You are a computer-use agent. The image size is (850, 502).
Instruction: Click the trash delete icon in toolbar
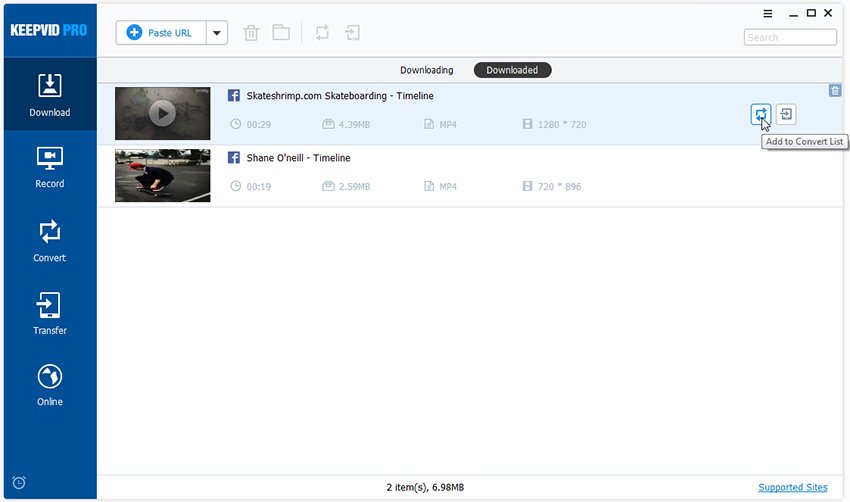252,33
